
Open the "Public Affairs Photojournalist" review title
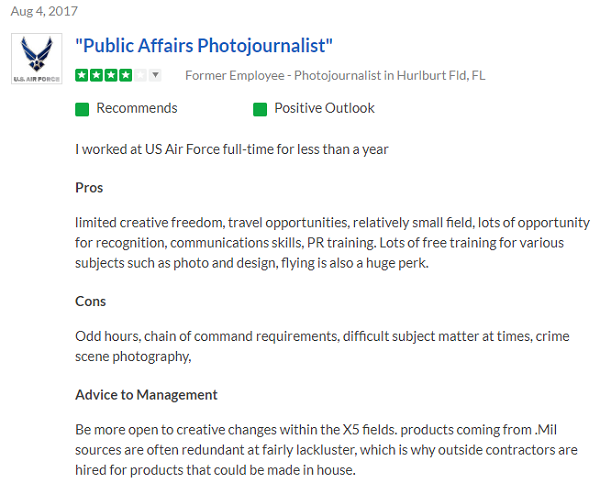click(x=204, y=46)
